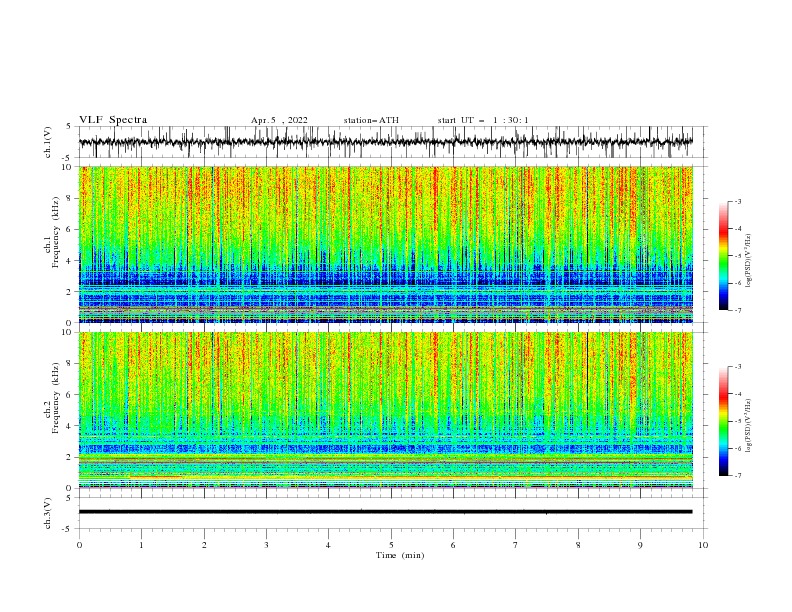This screenshot has height=612, width=792.
Task: Click tick label "4" on the Time axis
Action: (328, 545)
